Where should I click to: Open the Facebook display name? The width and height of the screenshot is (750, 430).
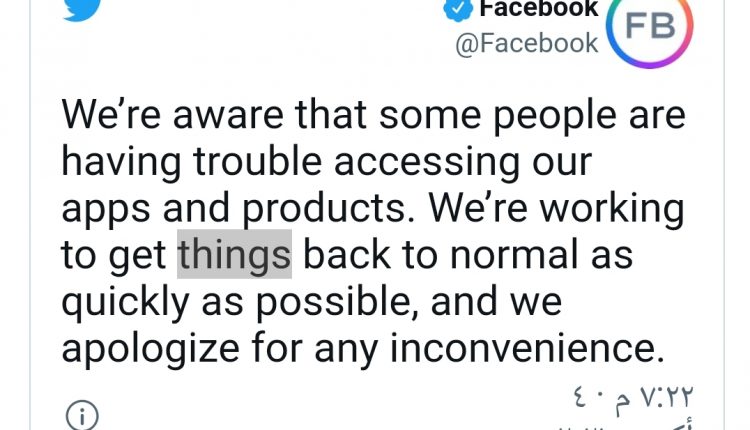coord(538,10)
